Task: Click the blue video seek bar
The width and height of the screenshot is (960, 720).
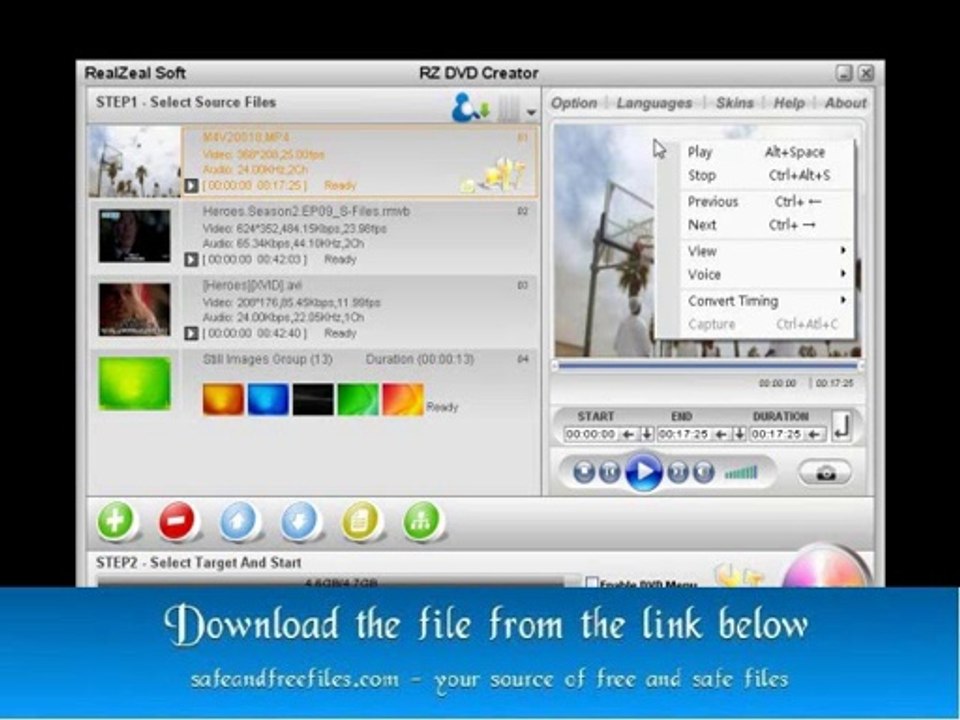Action: 707,366
